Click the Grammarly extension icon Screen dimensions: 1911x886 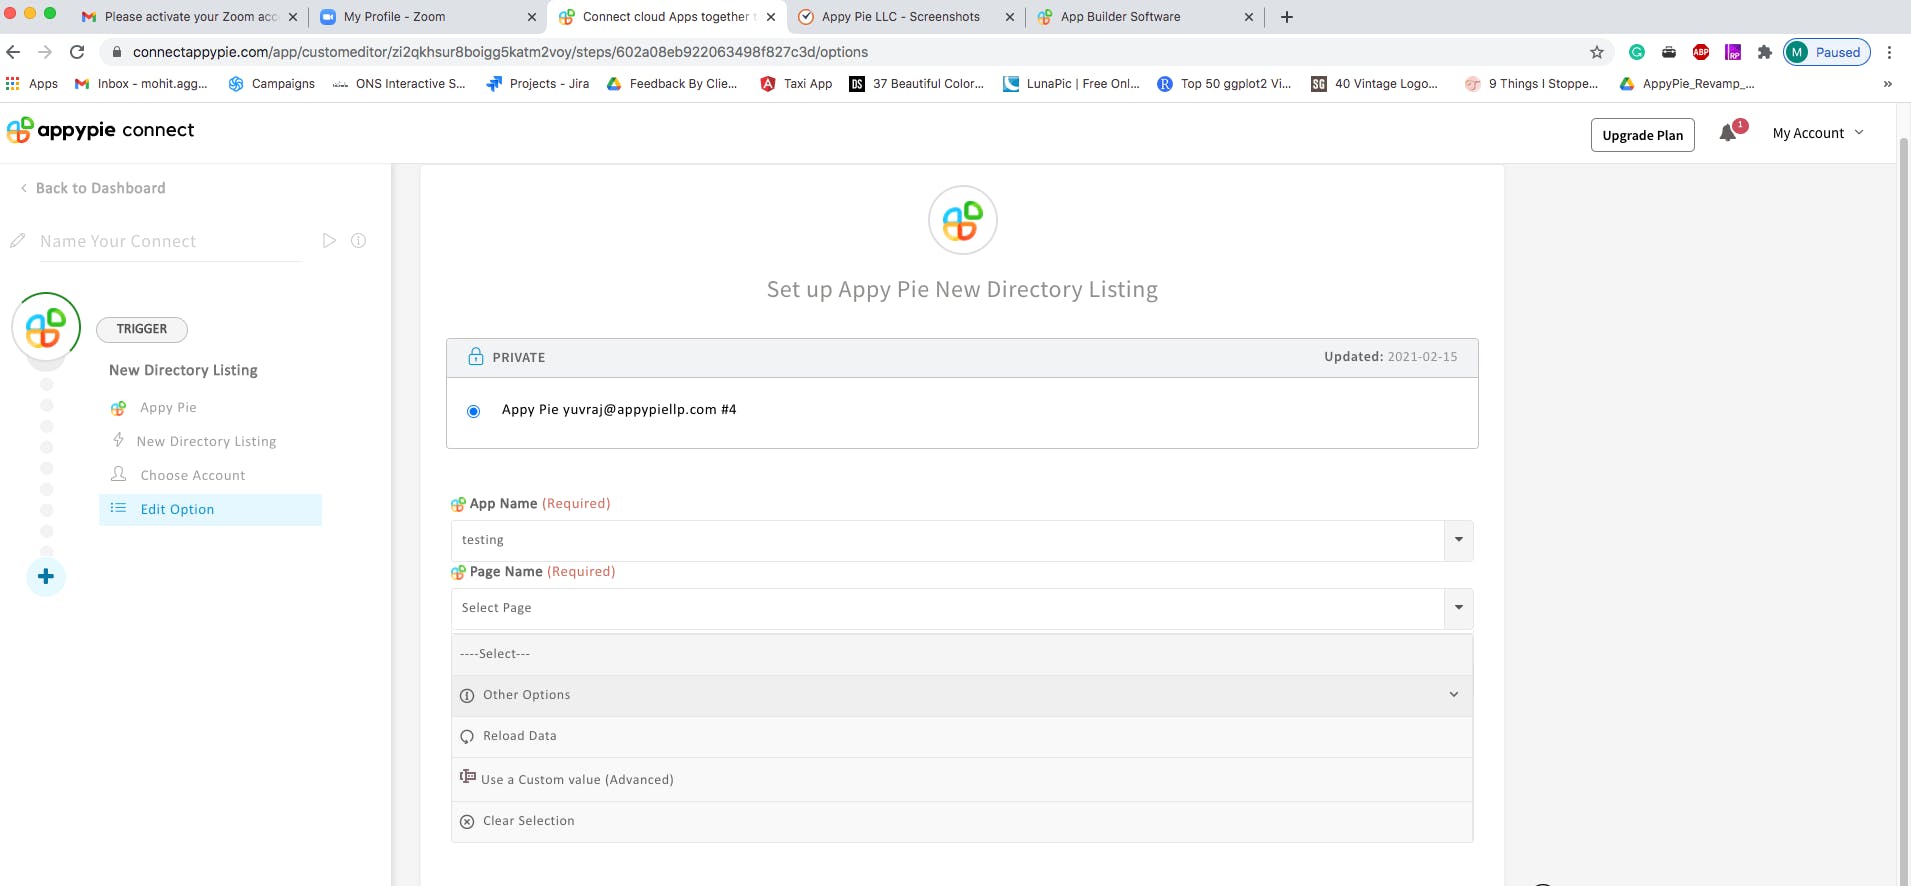(1637, 52)
